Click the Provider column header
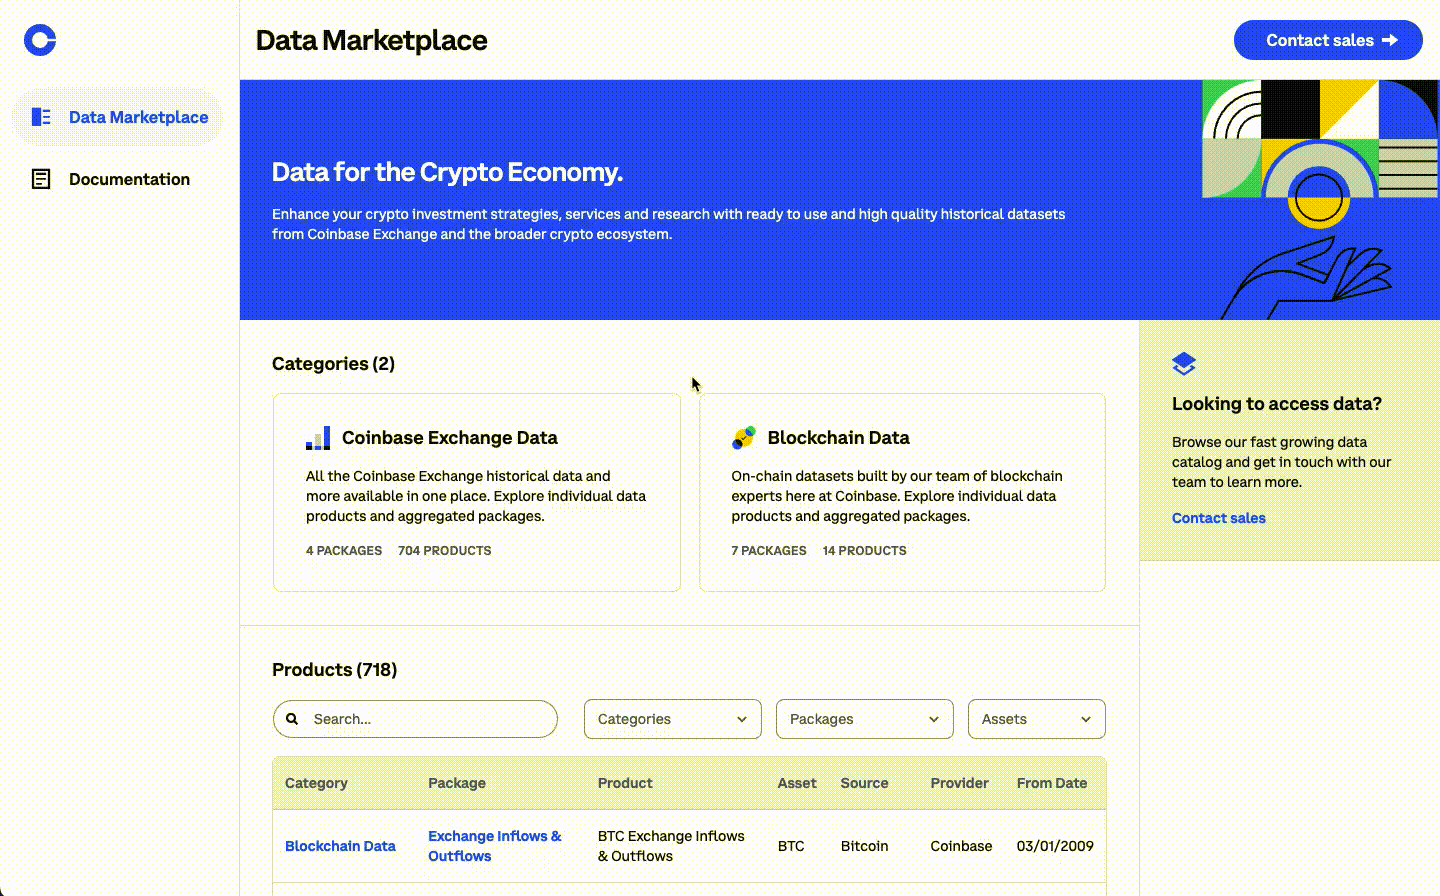 click(x=959, y=783)
